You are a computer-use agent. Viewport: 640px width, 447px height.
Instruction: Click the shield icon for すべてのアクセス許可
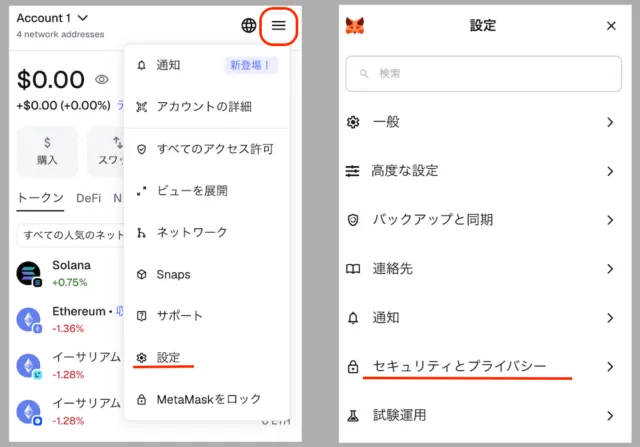tap(142, 149)
